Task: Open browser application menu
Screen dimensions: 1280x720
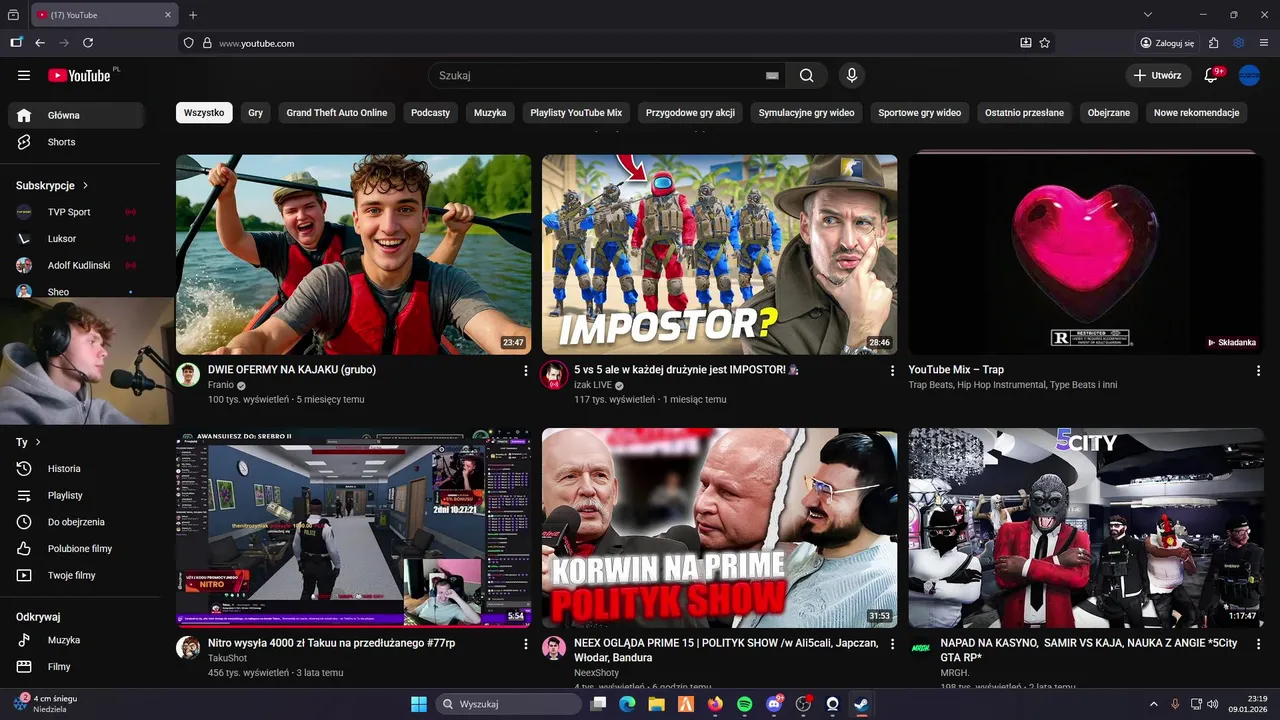Action: coord(1264,43)
